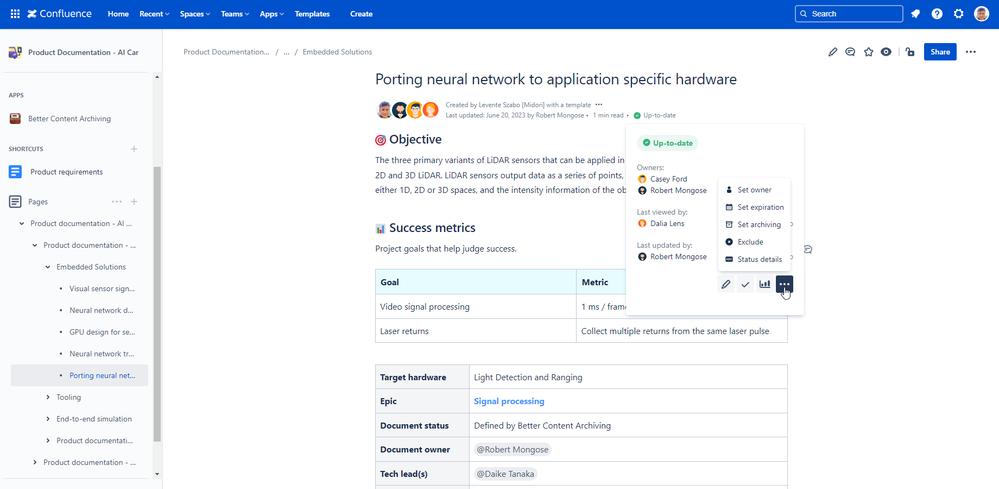Click the notifications icon in the top bar
The image size is (999, 489).
click(915, 14)
